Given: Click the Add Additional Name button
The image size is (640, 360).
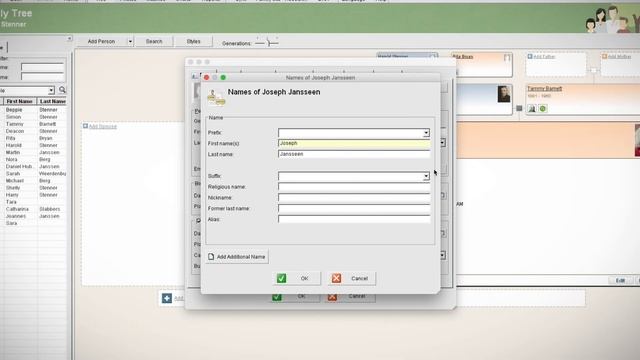Looking at the screenshot, I should point(237,257).
